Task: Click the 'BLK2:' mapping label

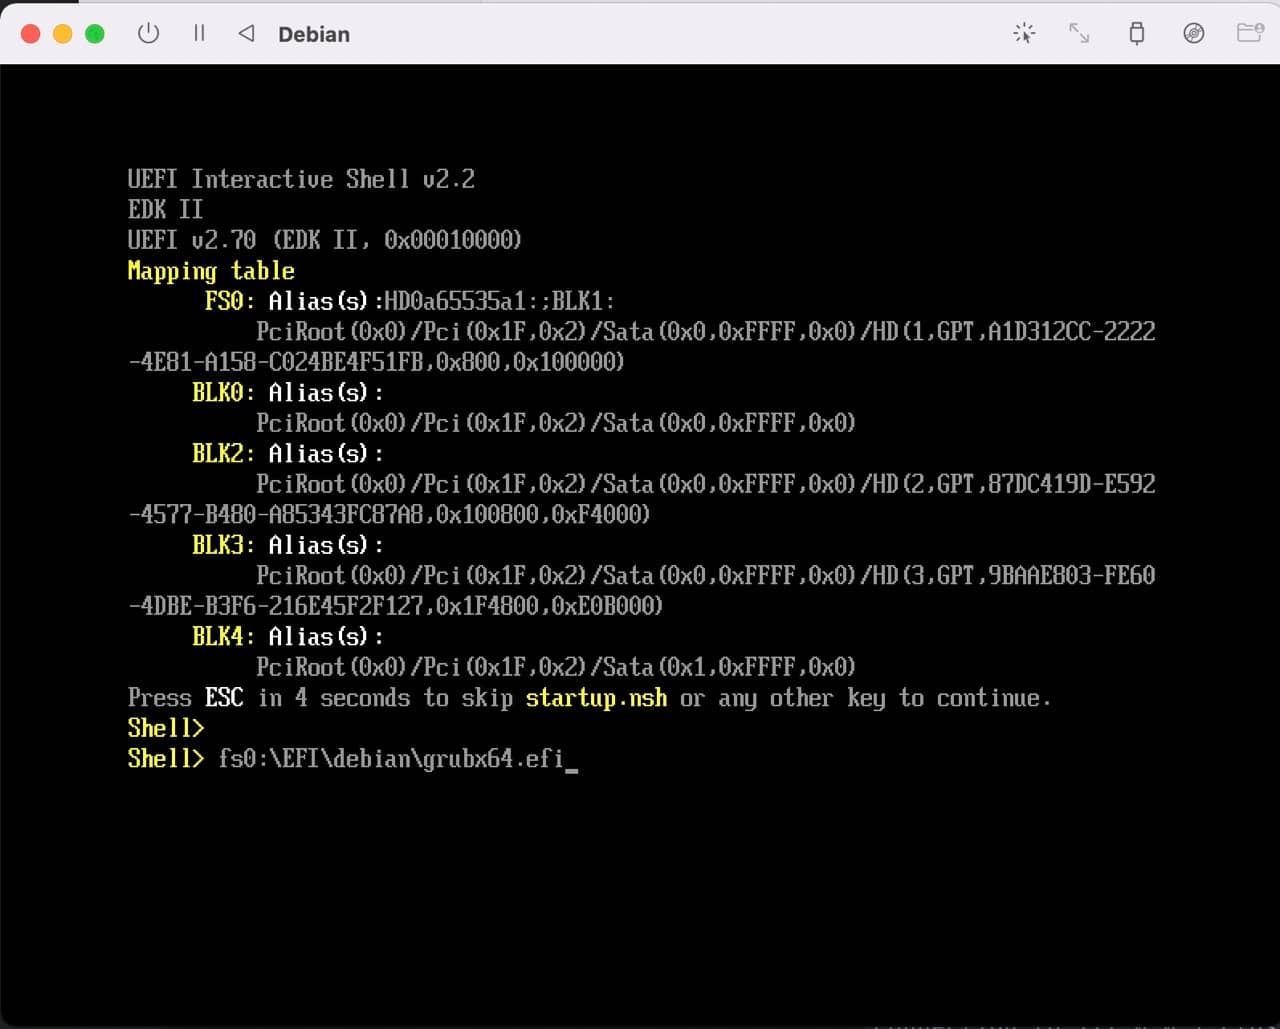Action: pos(224,454)
